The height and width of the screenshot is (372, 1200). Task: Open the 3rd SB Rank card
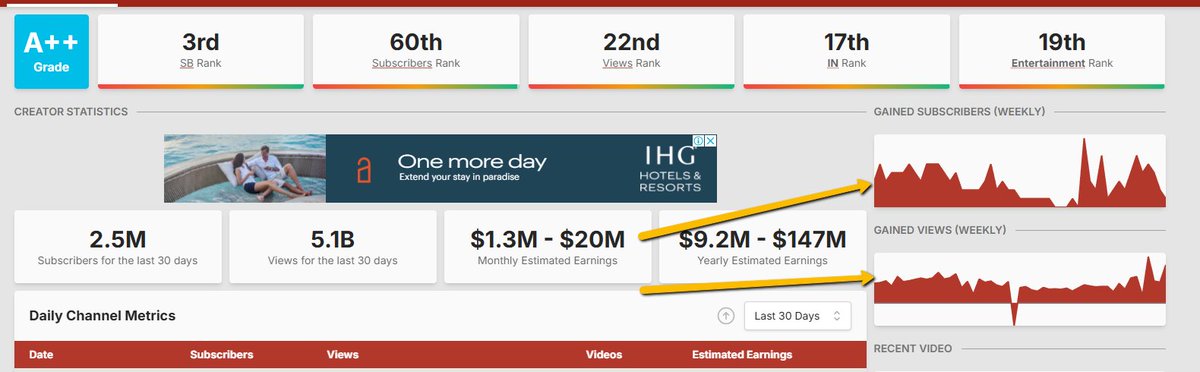pyautogui.click(x=201, y=51)
